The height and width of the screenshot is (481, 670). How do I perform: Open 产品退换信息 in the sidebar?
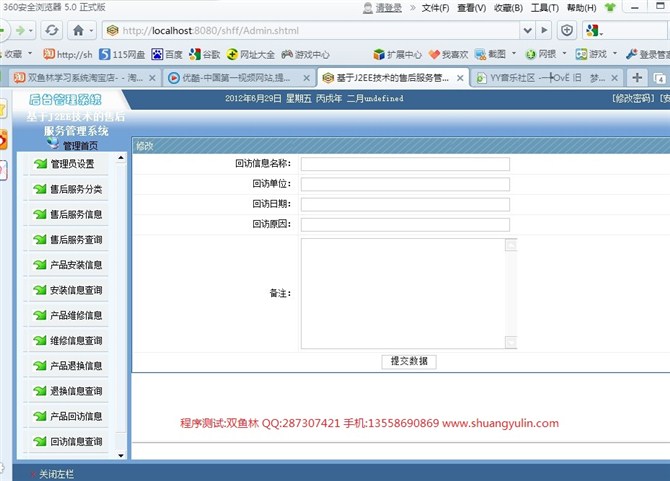tap(76, 366)
